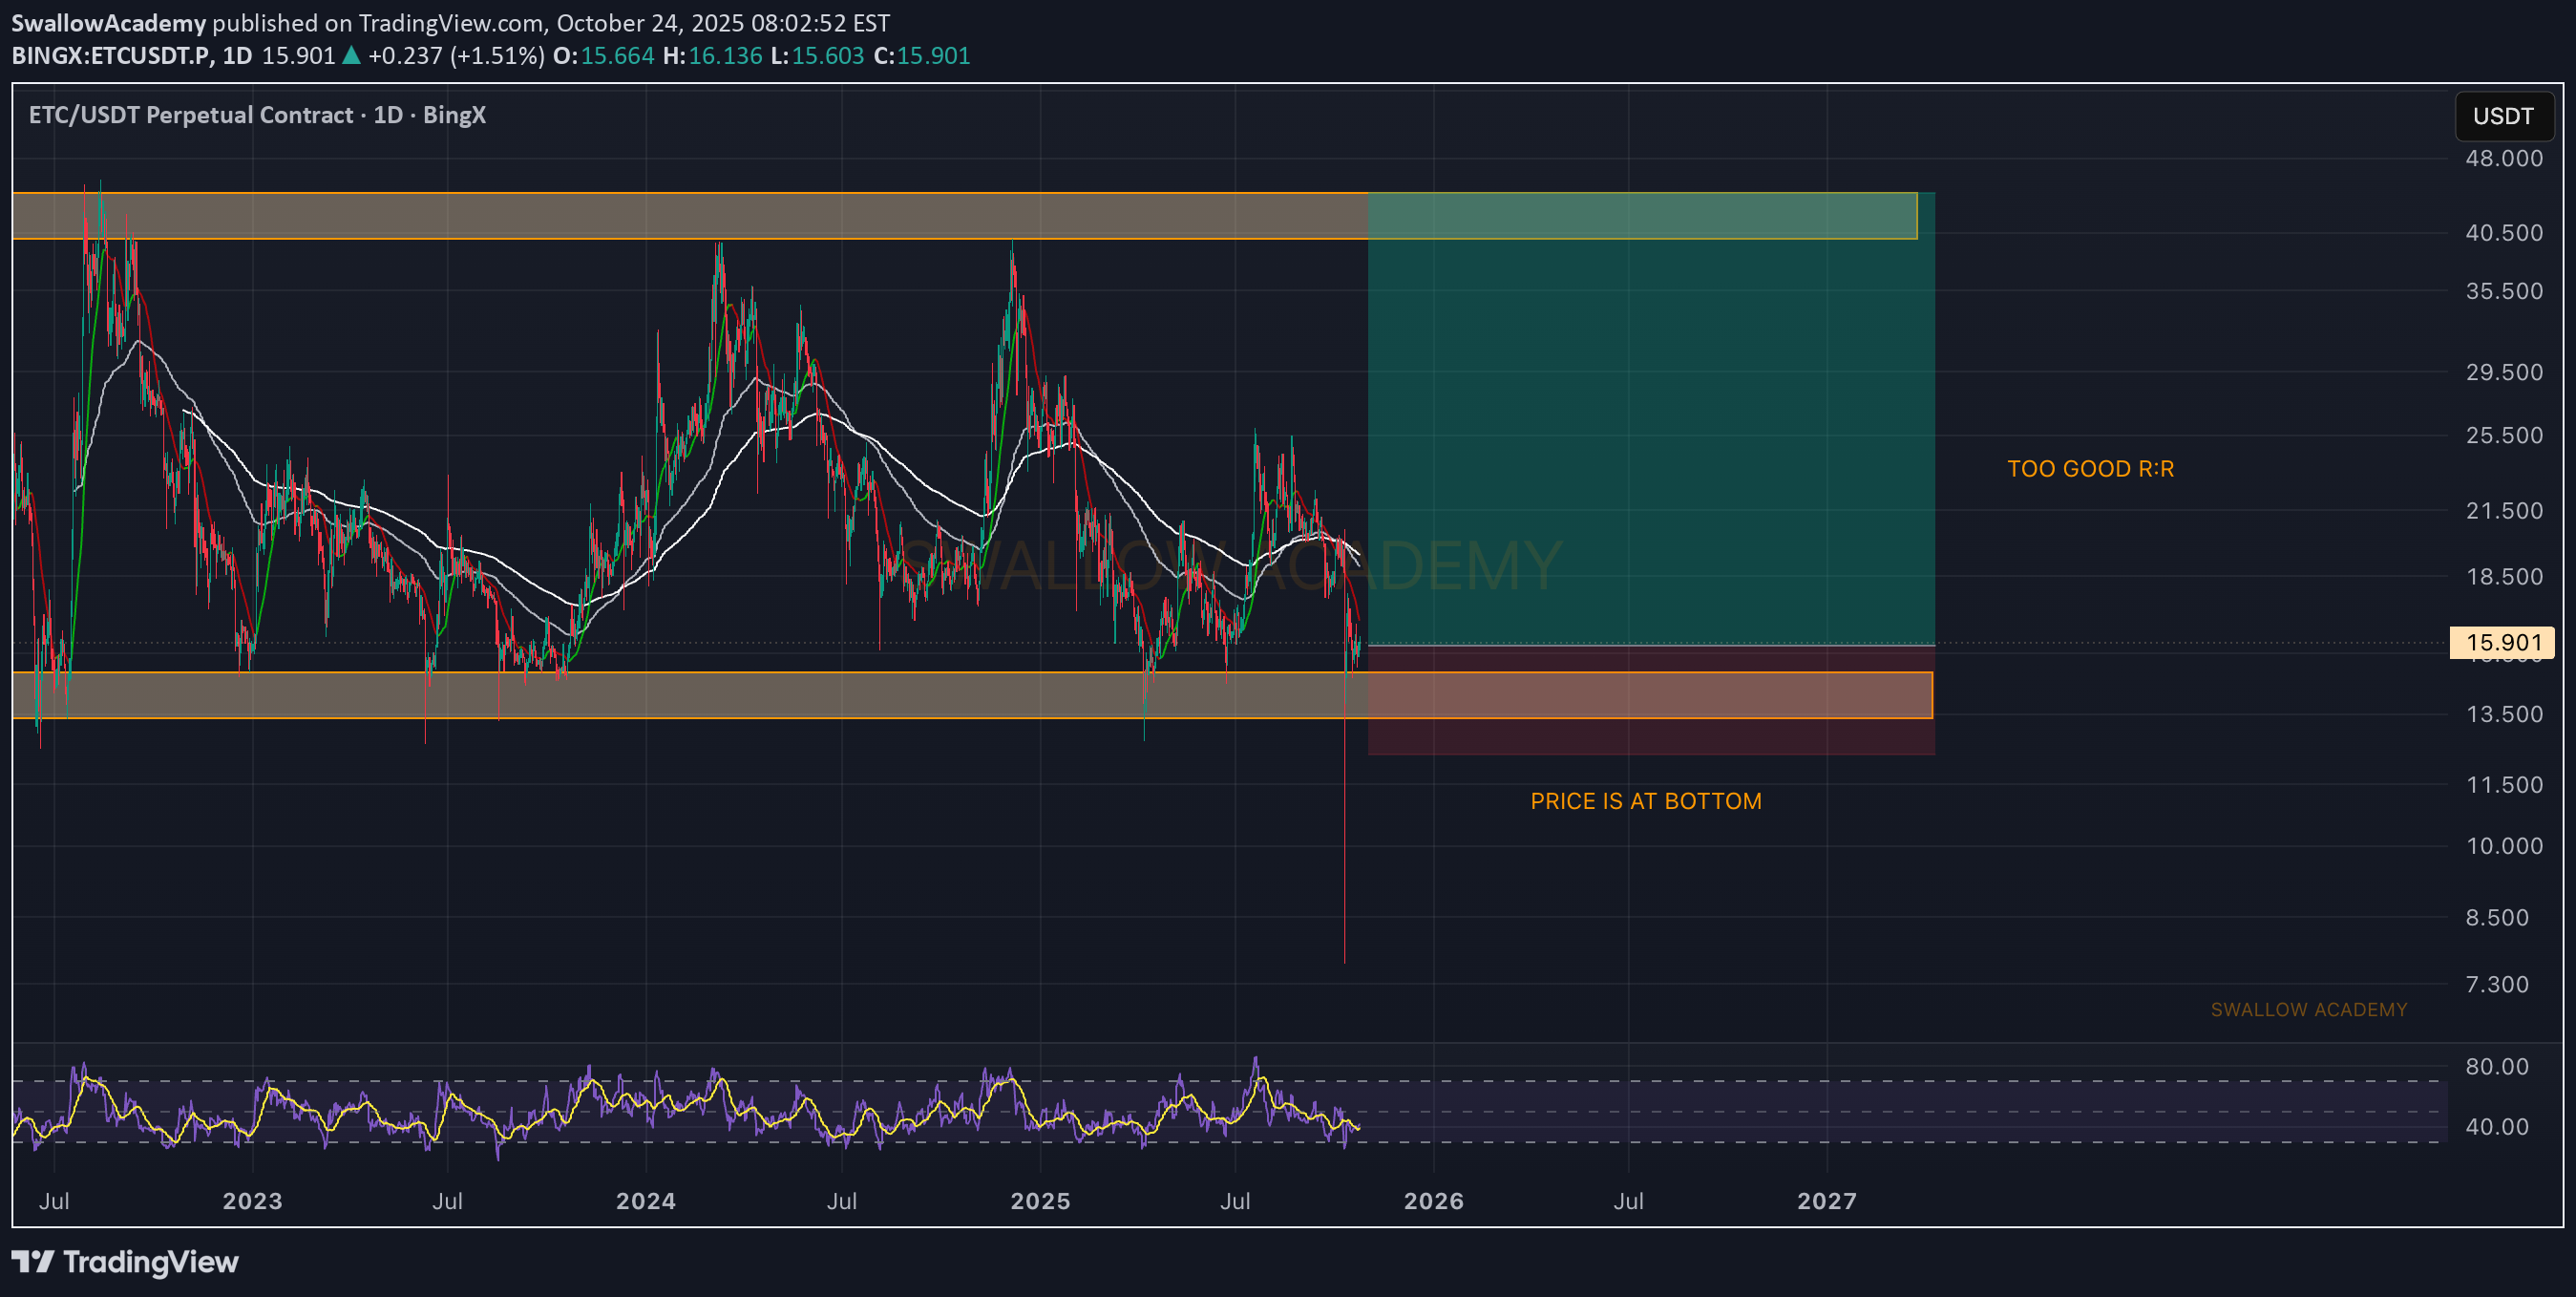The image size is (2576, 1297).
Task: Click the 2023 time axis label
Action: coord(252,1201)
